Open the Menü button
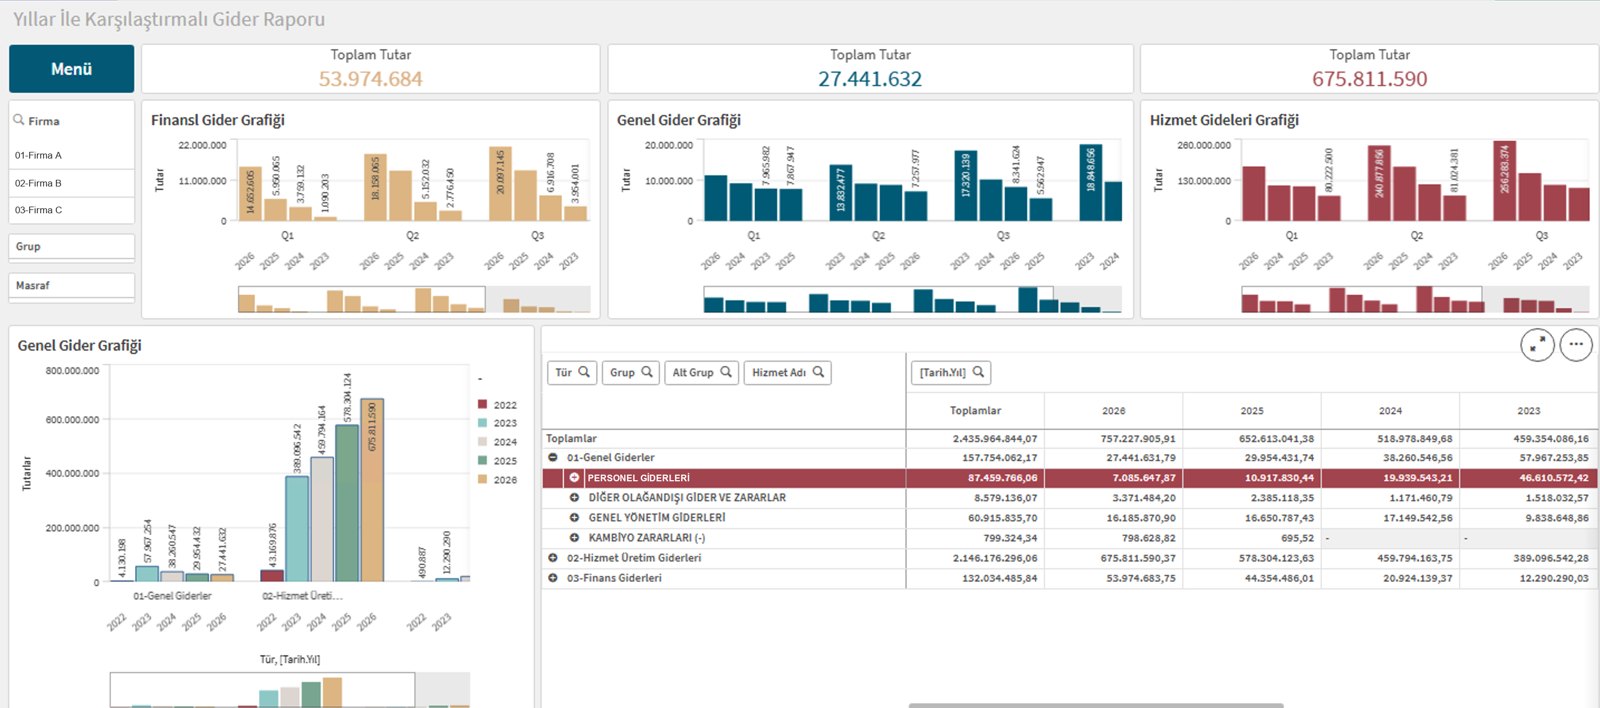This screenshot has width=1600, height=708. (72, 69)
